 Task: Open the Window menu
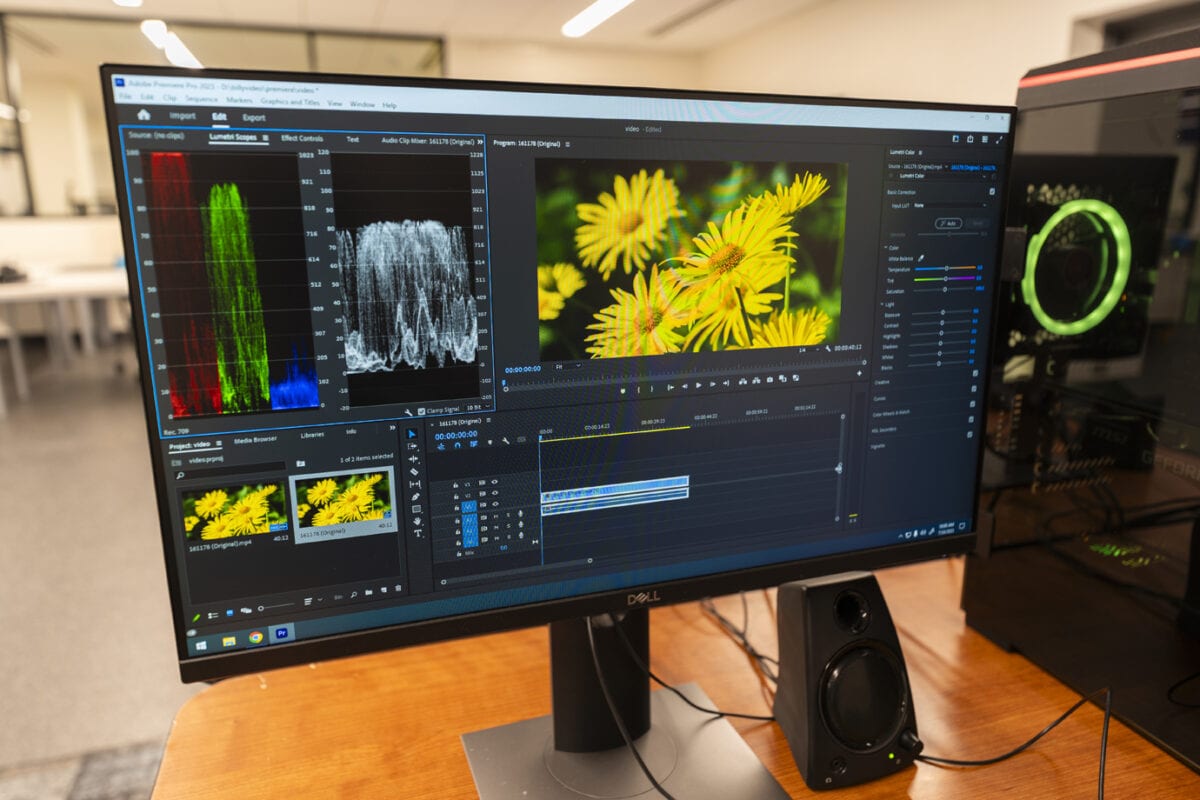[362, 104]
